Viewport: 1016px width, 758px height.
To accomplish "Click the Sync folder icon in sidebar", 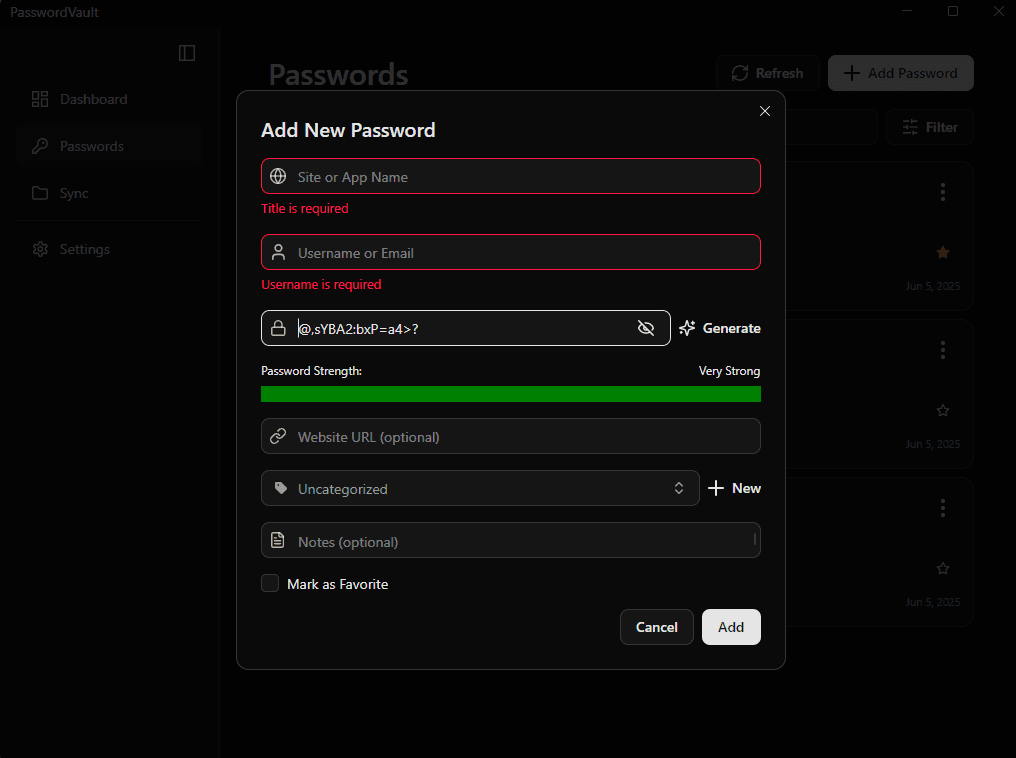I will (40, 193).
